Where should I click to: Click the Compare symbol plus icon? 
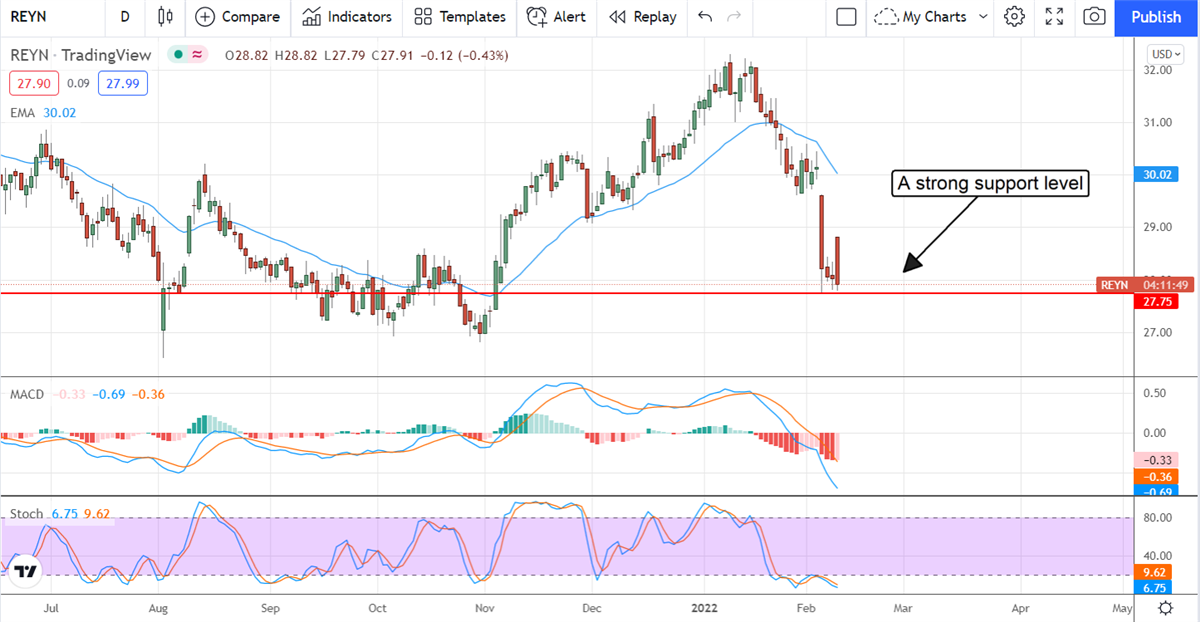(x=205, y=17)
